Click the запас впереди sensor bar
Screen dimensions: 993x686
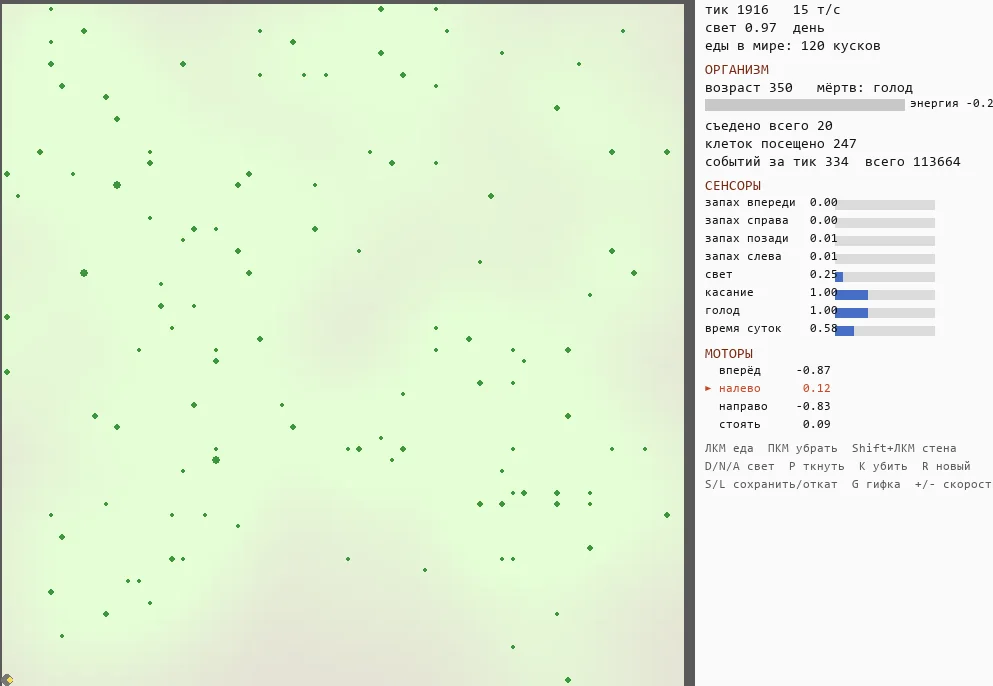[x=885, y=205]
